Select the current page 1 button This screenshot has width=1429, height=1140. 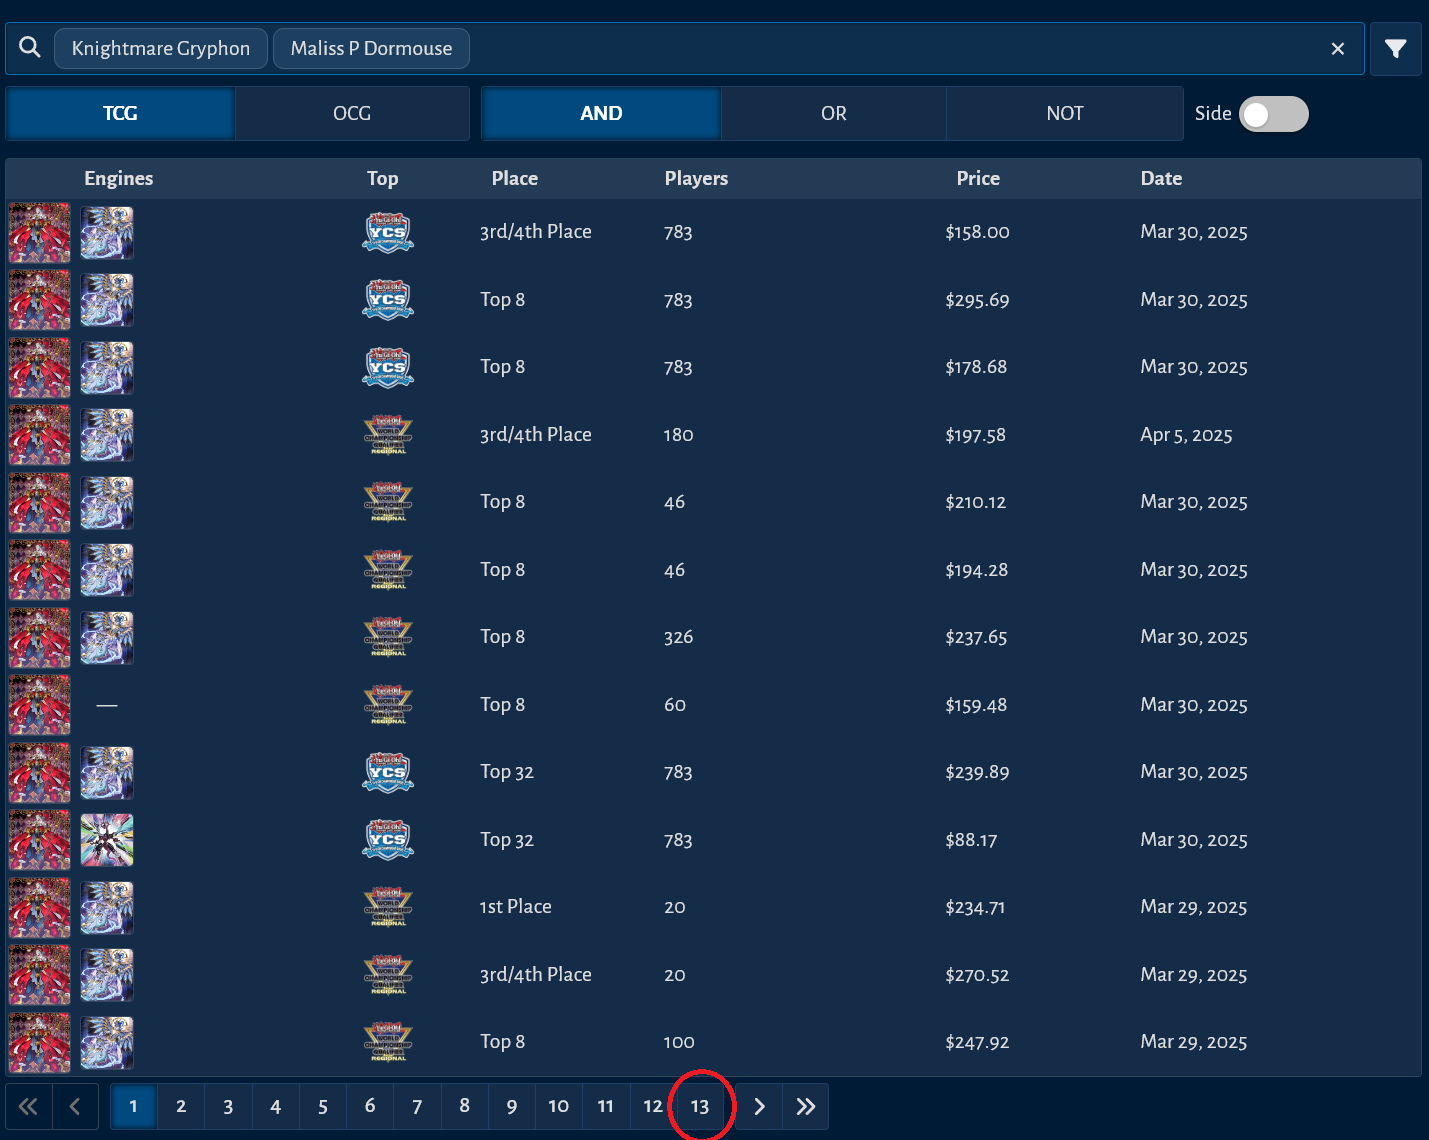(133, 1106)
